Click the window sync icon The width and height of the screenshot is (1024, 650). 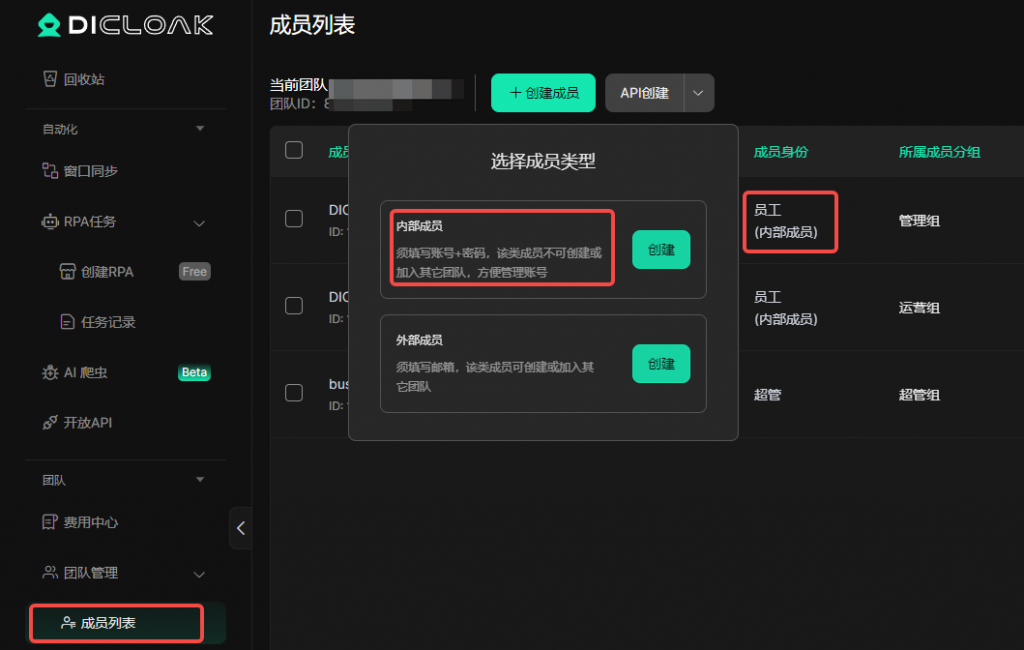click(50, 171)
